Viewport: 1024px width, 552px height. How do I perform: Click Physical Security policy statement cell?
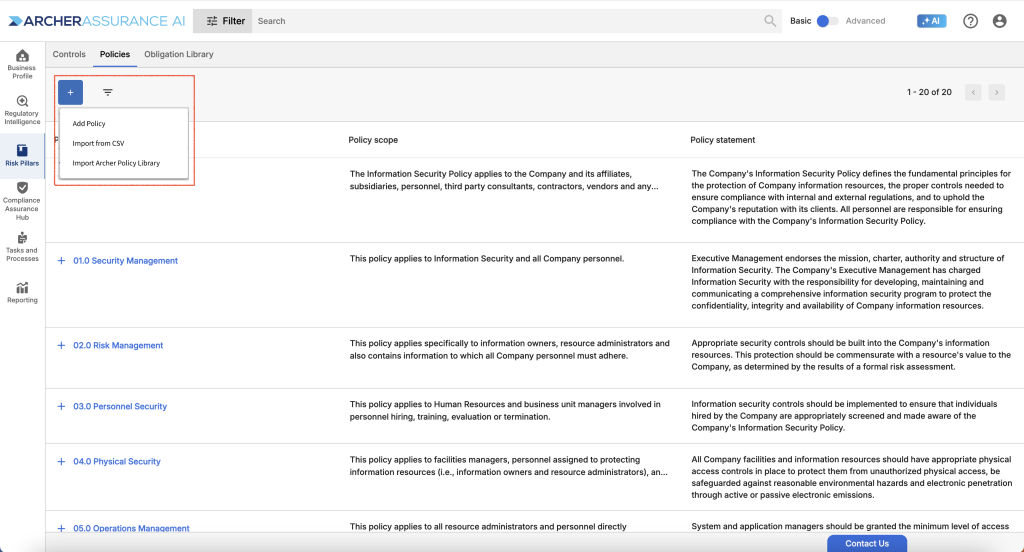[x=852, y=478]
